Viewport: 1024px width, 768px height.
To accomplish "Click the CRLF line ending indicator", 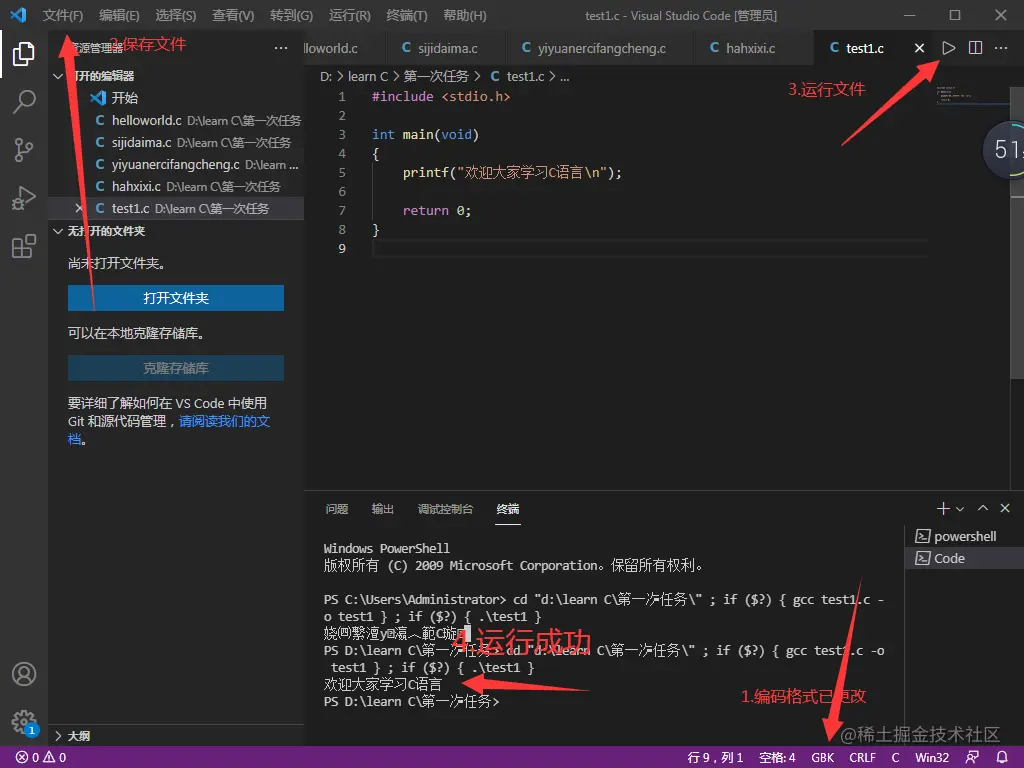I will (863, 758).
